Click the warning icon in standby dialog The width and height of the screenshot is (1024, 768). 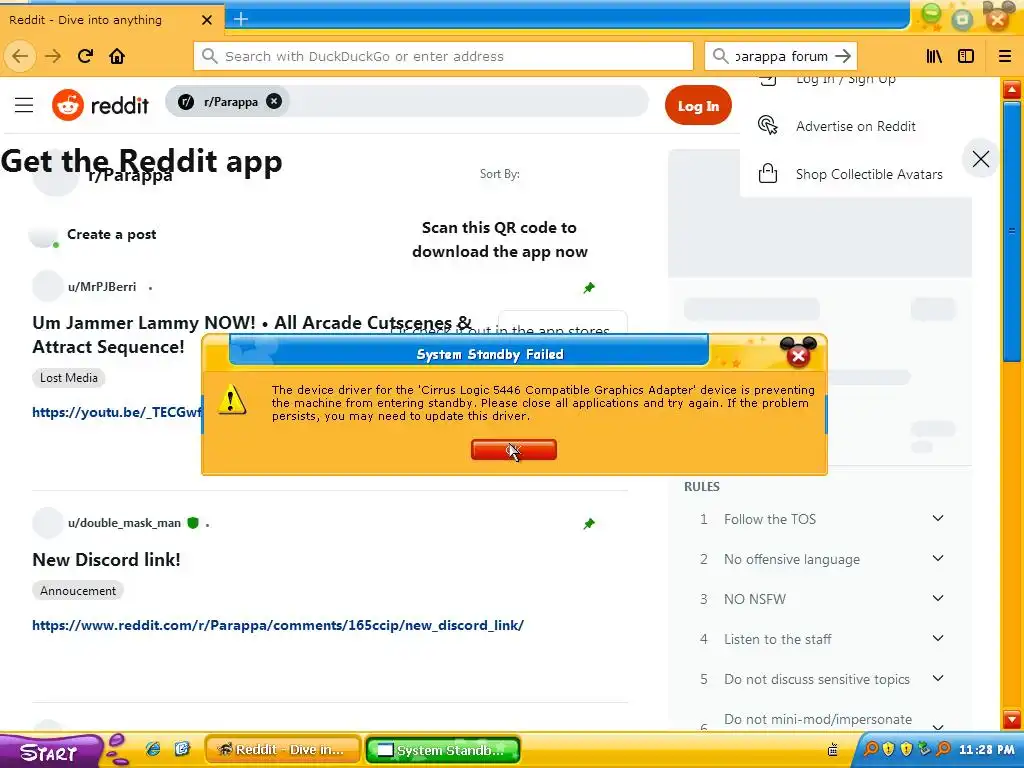point(231,399)
